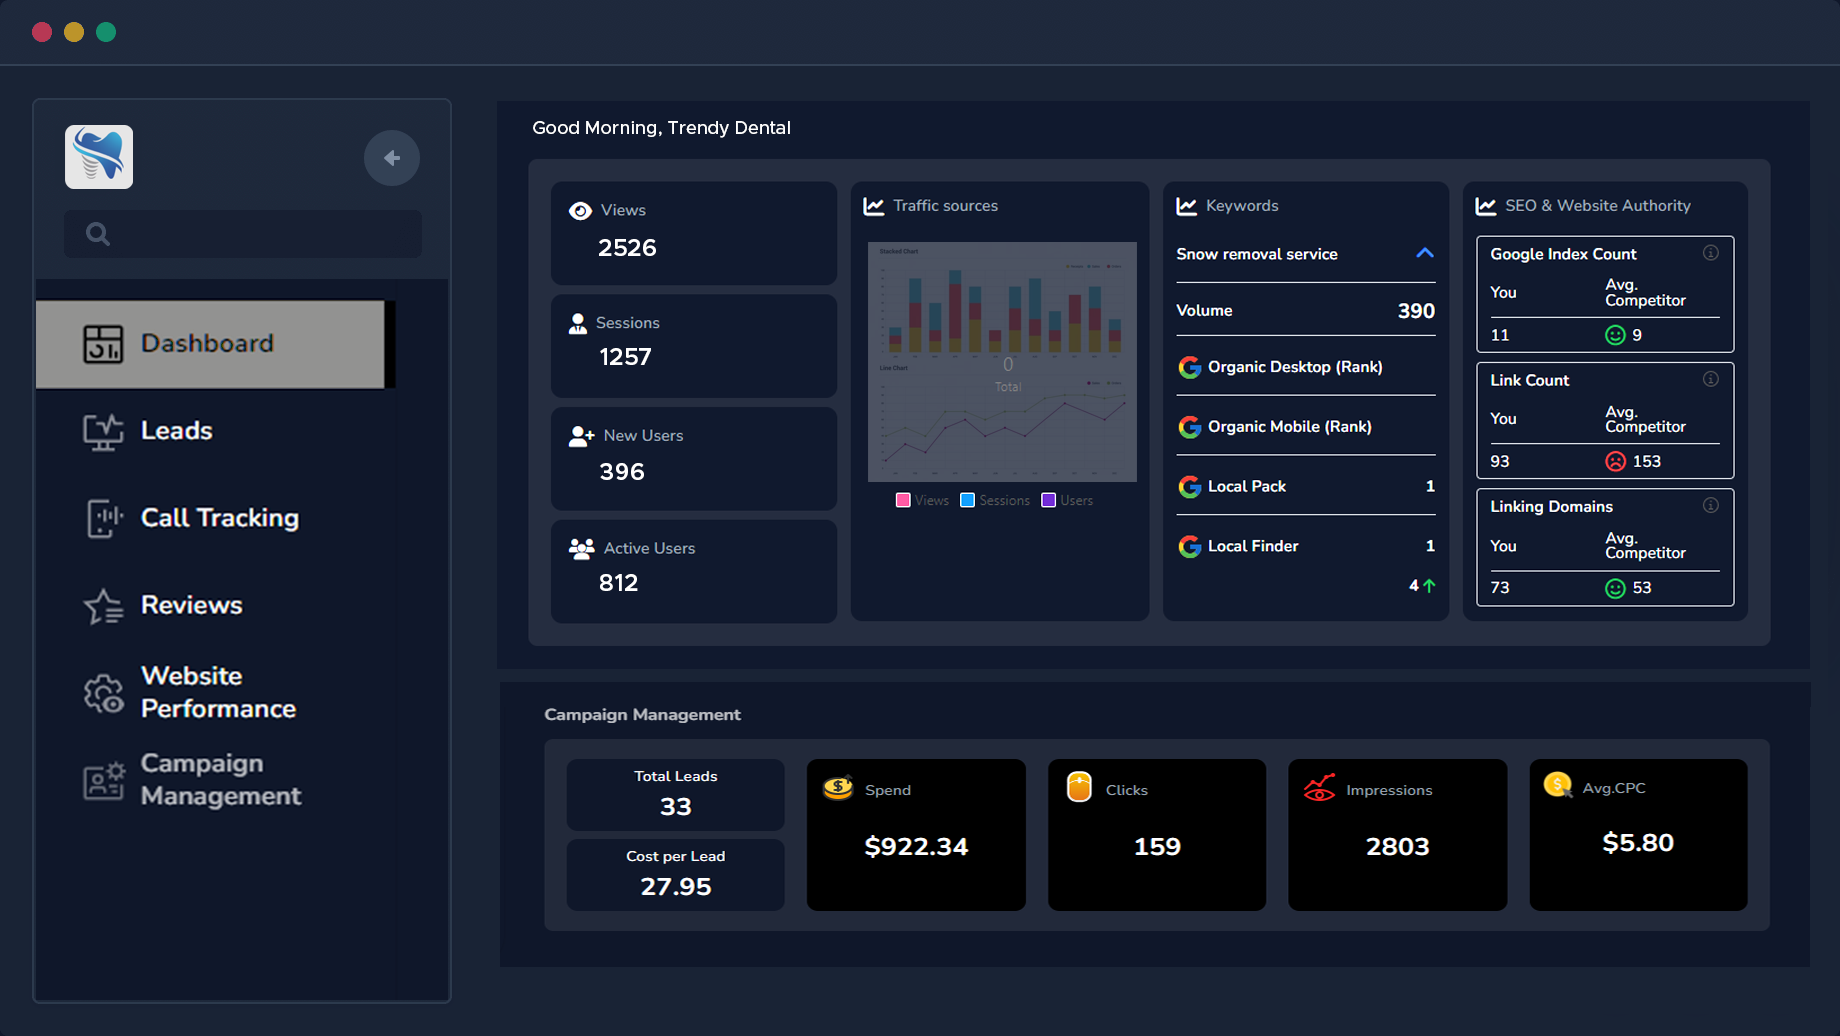
Task: Collapse the Snow removal service keyword
Action: [1425, 254]
